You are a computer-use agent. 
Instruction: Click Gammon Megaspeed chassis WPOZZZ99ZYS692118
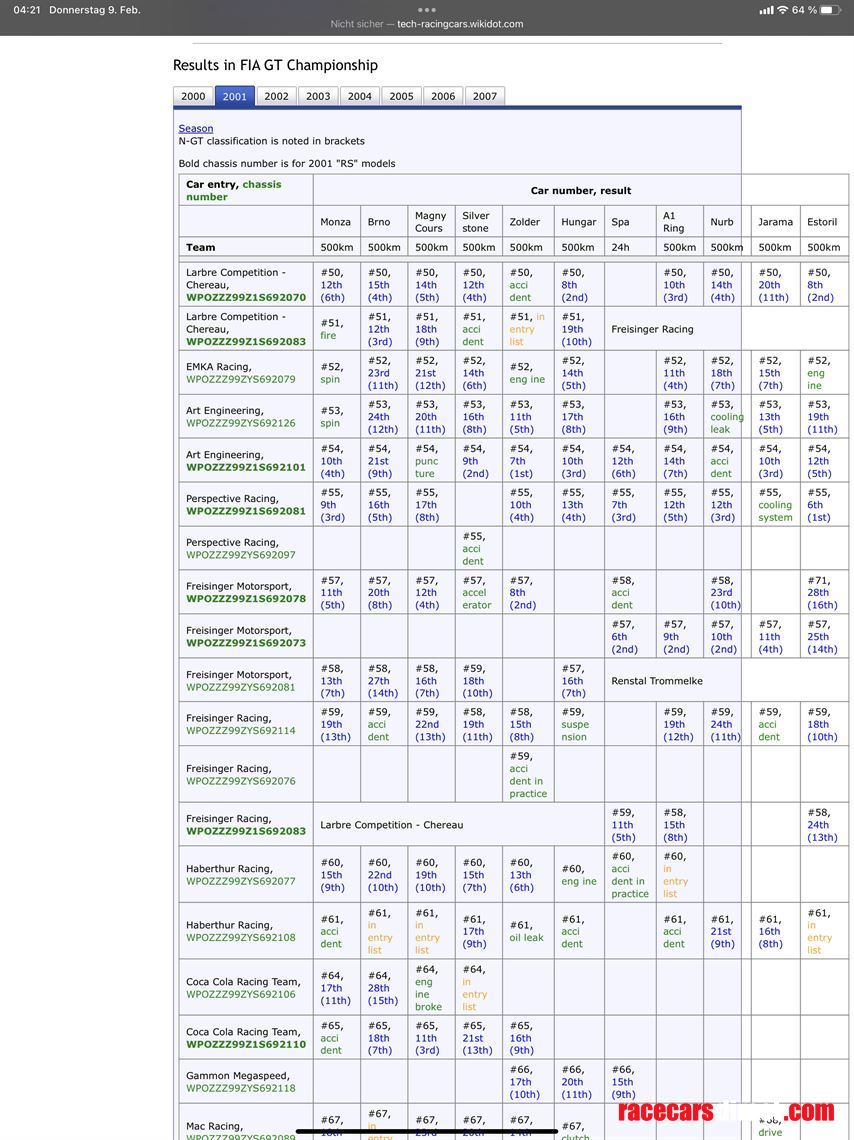pyautogui.click(x=241, y=1088)
